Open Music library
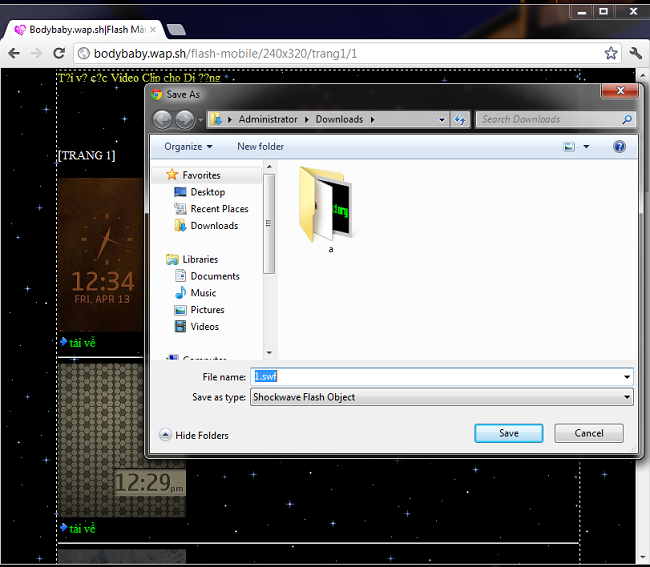This screenshot has height=567, width=650. point(203,293)
